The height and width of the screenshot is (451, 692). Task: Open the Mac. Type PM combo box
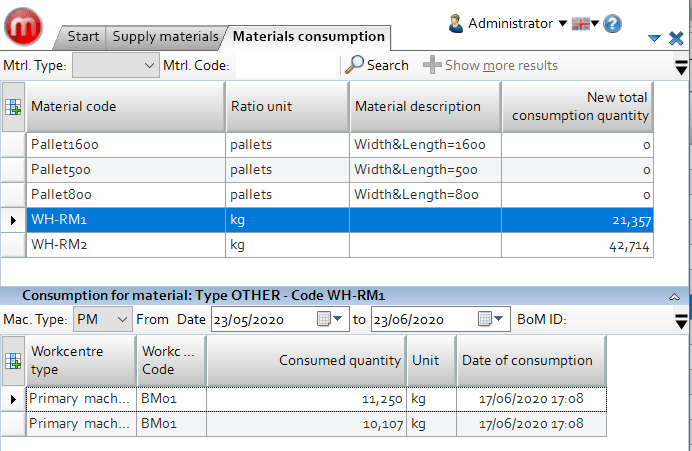[102, 319]
